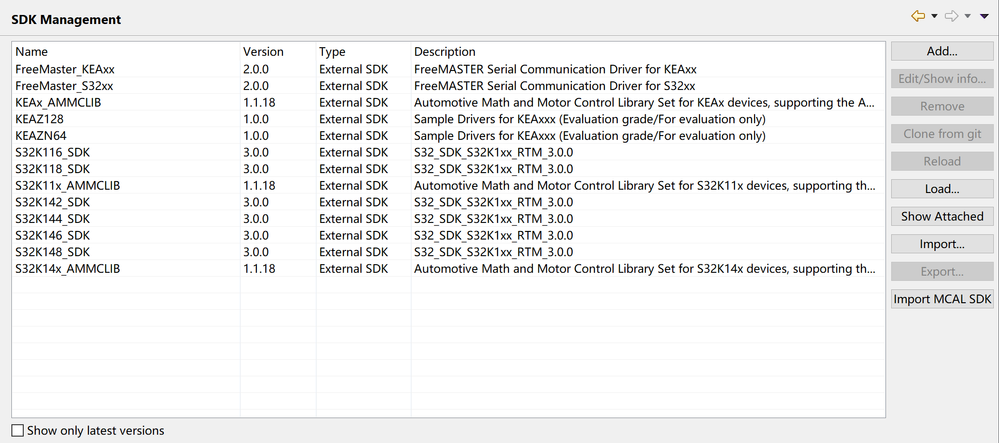Enable Show only latest versions checkbox
Viewport: 999px width, 443px height.
point(17,431)
